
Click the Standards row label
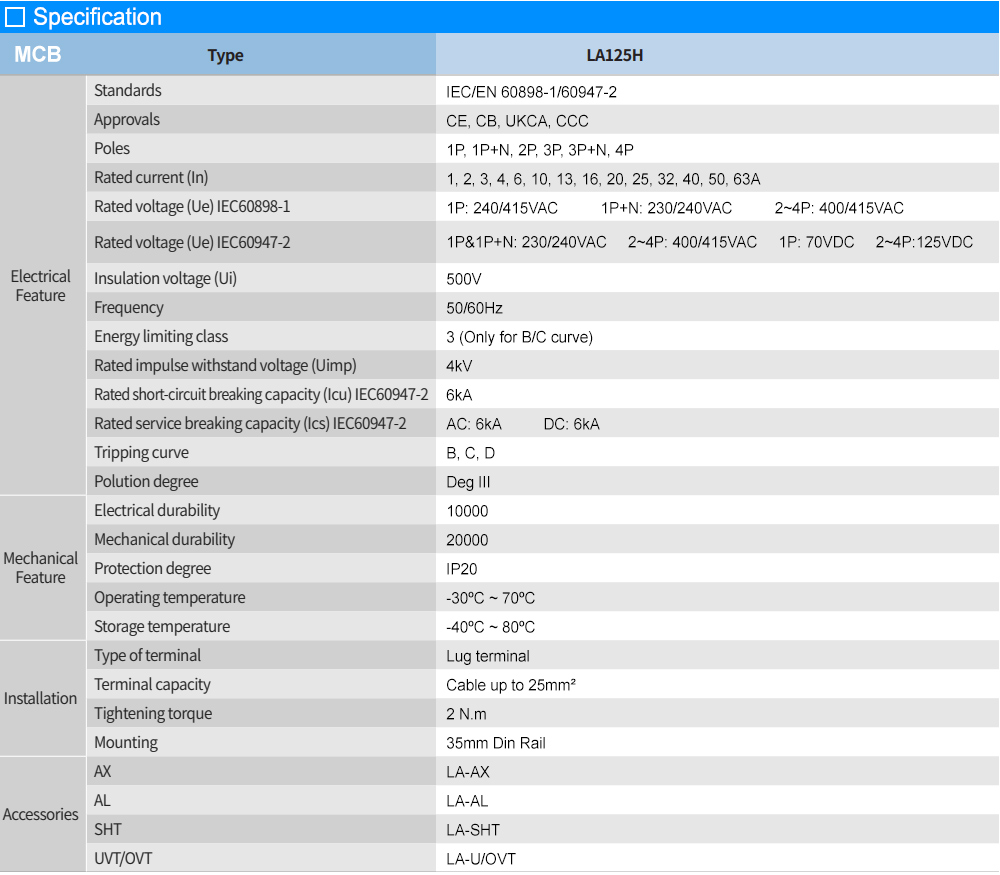pos(128,91)
